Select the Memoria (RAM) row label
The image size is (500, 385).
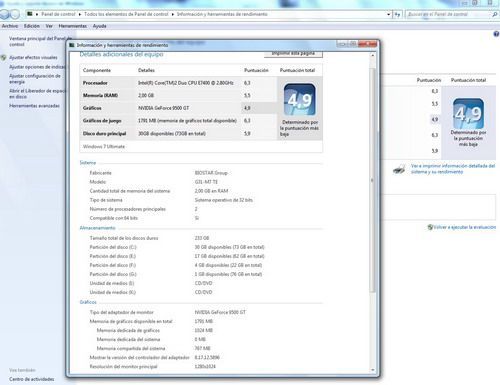coord(100,95)
